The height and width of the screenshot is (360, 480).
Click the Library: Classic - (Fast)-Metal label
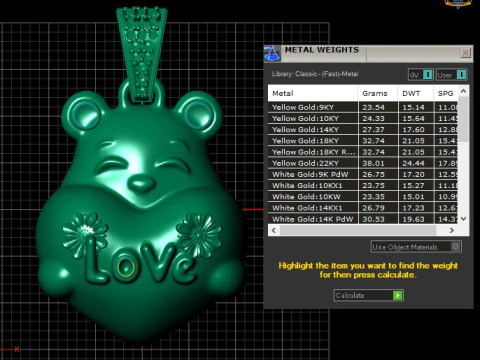point(315,74)
